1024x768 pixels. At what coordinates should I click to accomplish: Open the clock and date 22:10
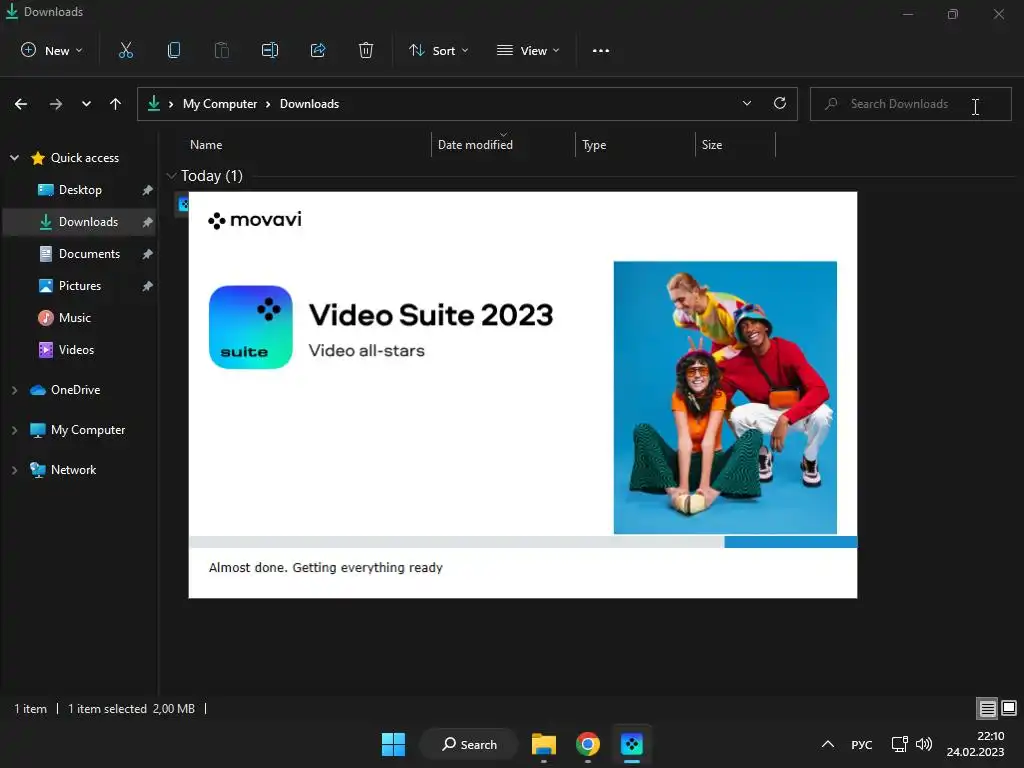[975, 744]
